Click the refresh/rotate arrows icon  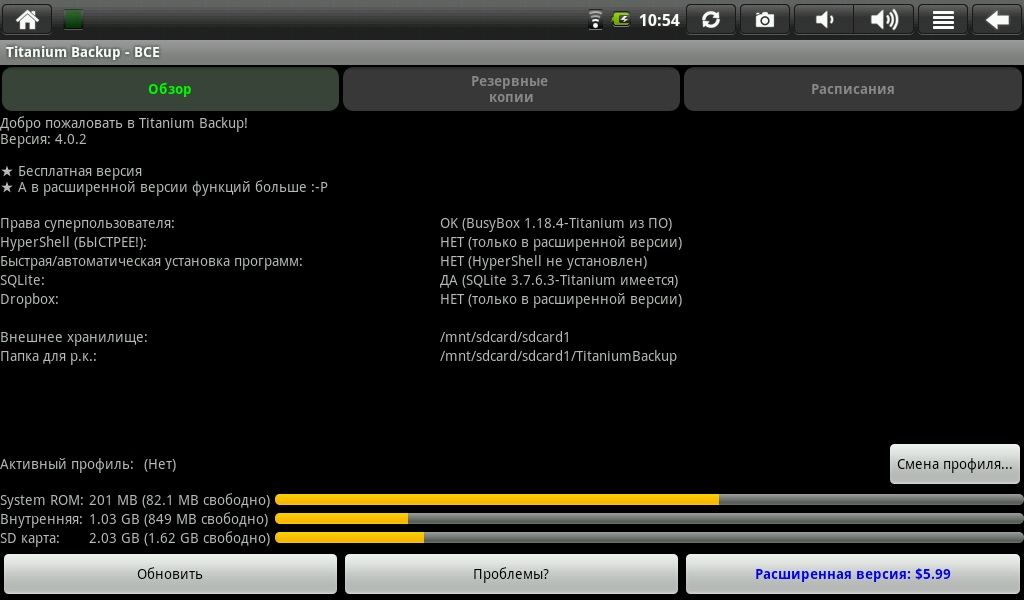[x=711, y=20]
